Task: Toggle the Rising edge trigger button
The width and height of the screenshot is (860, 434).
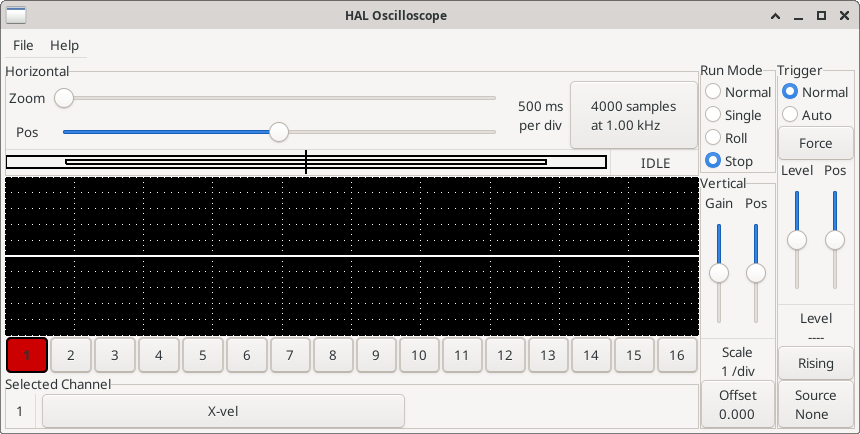Action: click(815, 363)
